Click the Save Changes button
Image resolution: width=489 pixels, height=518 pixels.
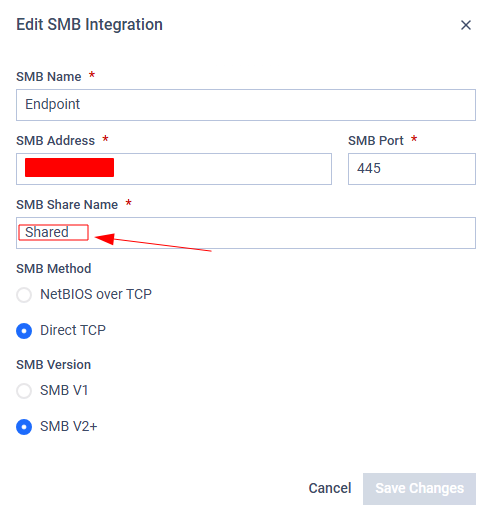(419, 489)
